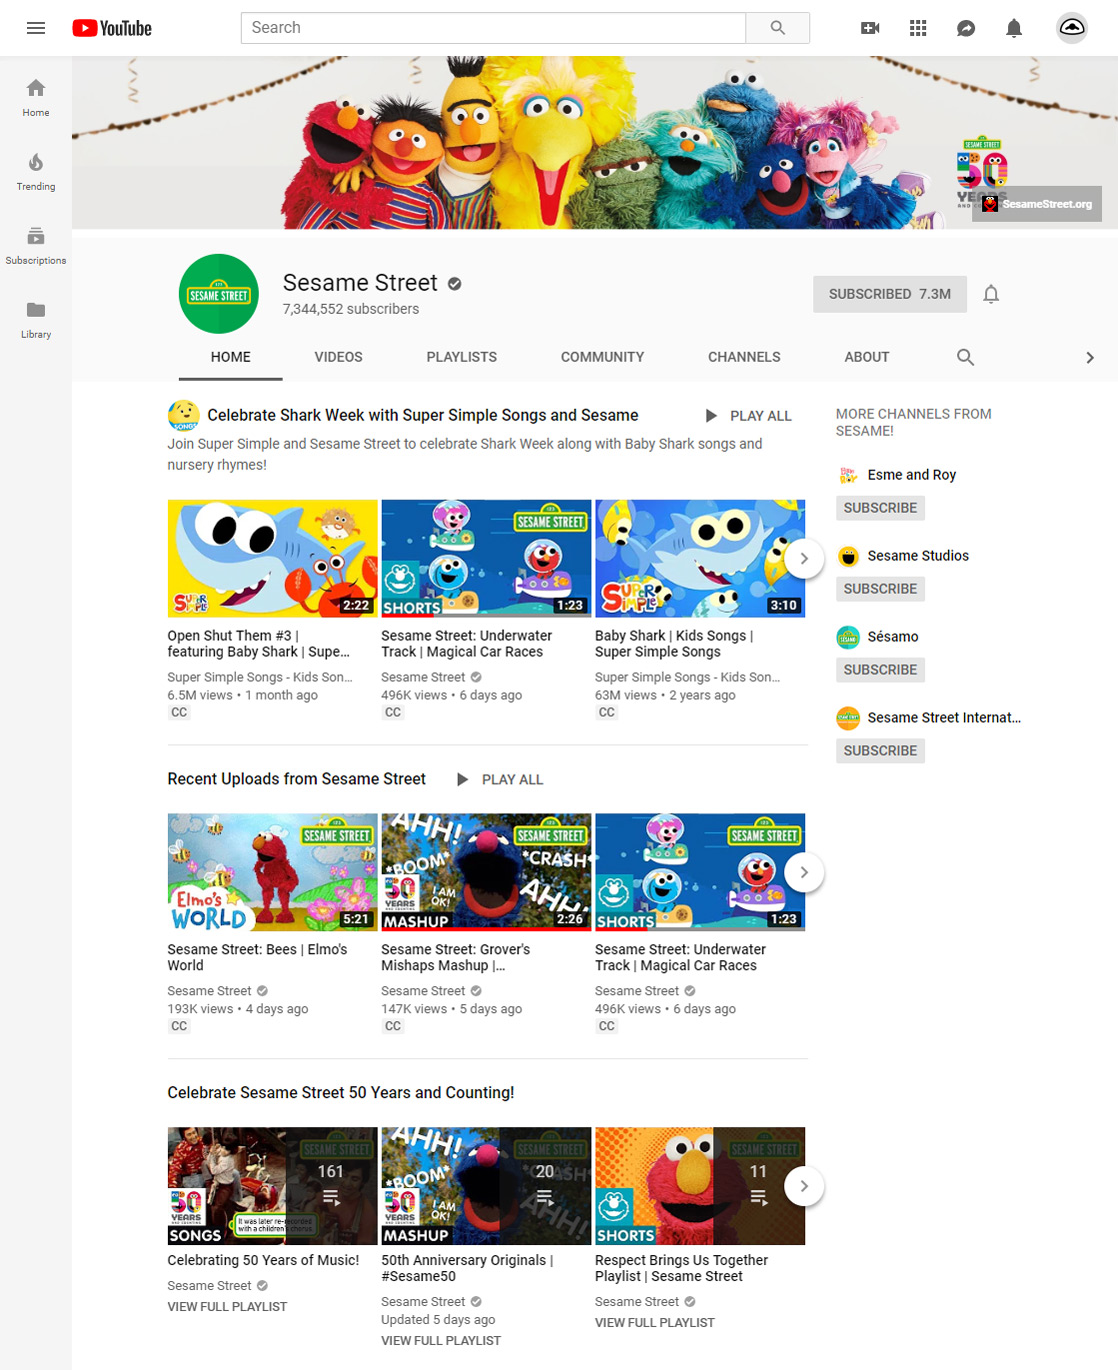Open Subscriptions in sidebar
1118x1370 pixels.
pyautogui.click(x=36, y=245)
